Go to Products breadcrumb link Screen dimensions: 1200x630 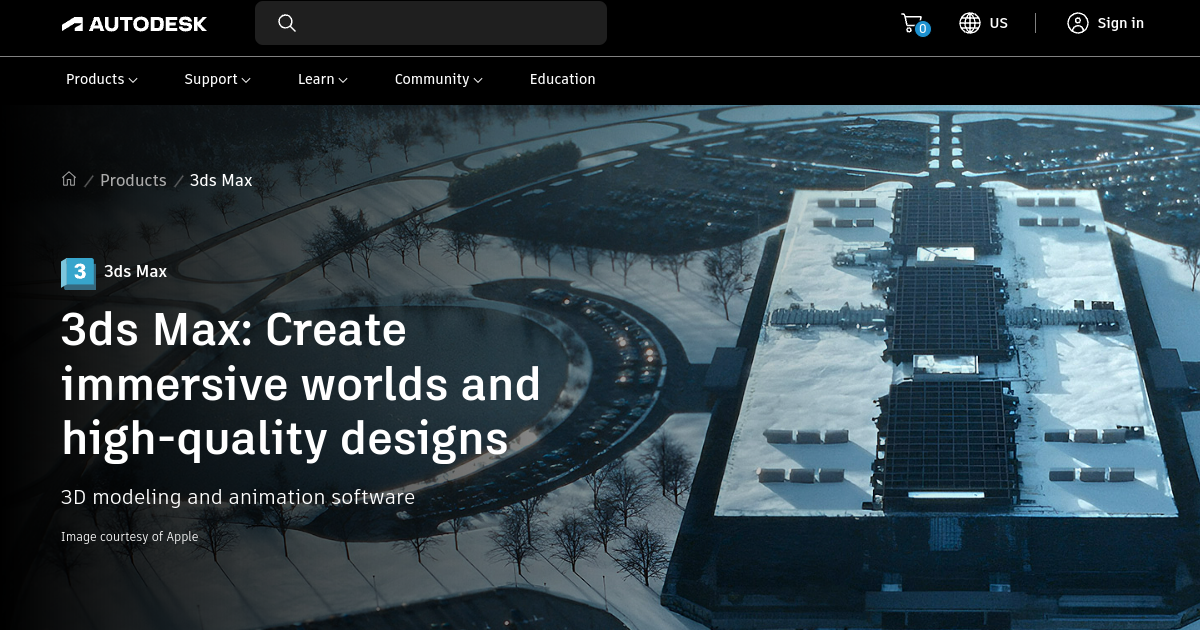(x=133, y=180)
